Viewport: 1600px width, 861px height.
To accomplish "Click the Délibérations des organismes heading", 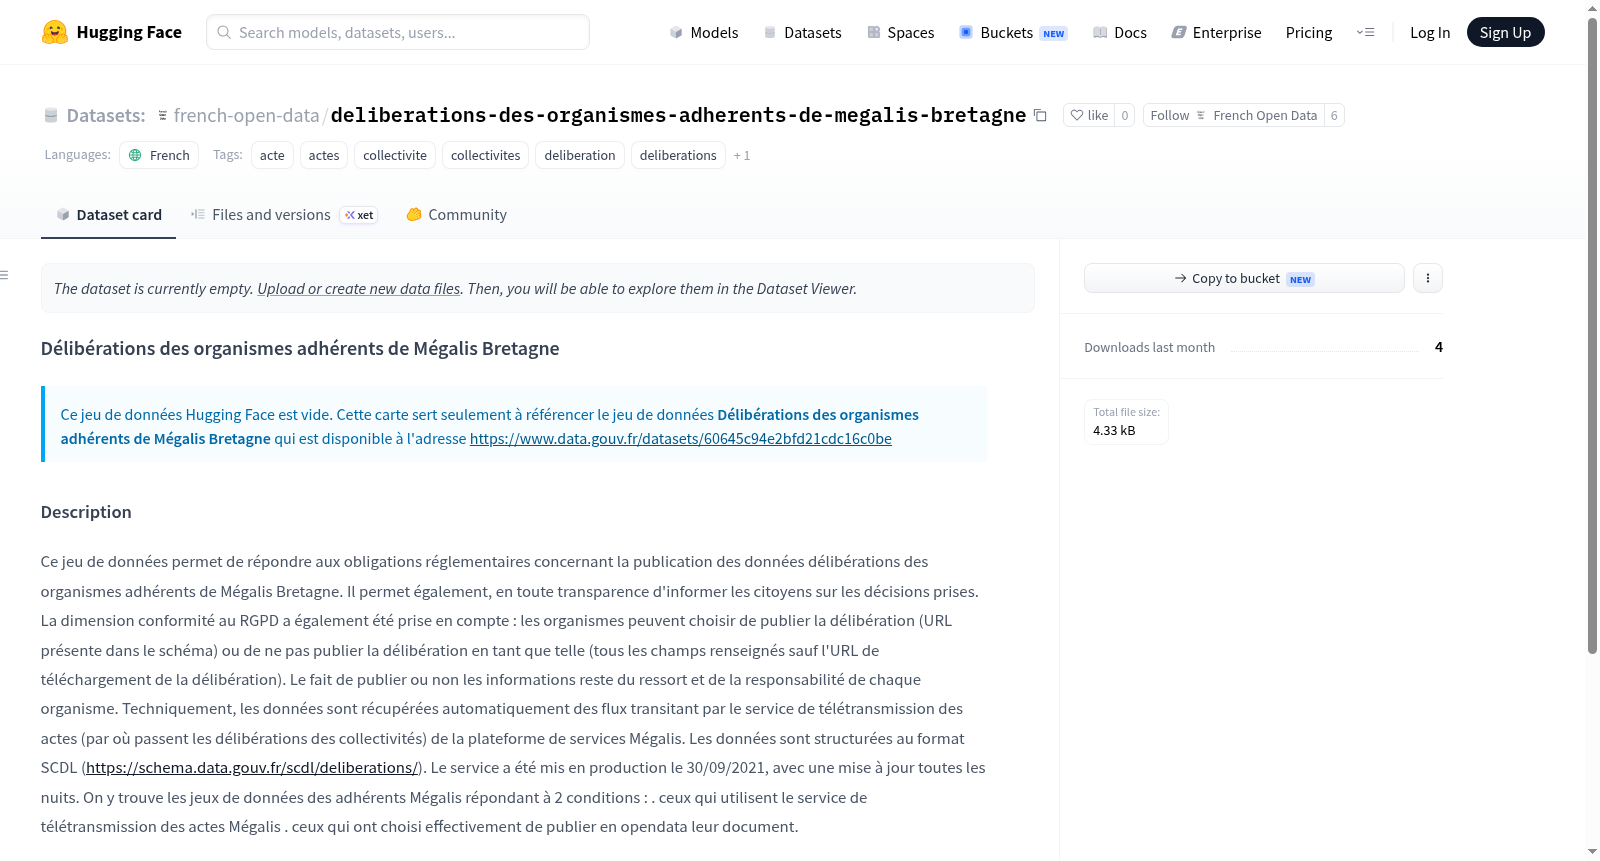I will coord(300,348).
